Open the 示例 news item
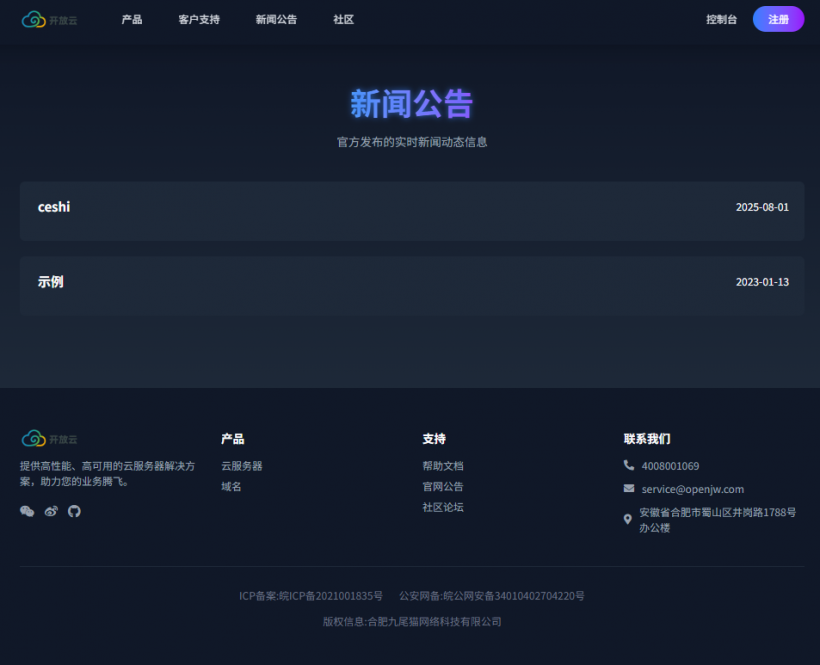820x665 pixels. (50, 282)
